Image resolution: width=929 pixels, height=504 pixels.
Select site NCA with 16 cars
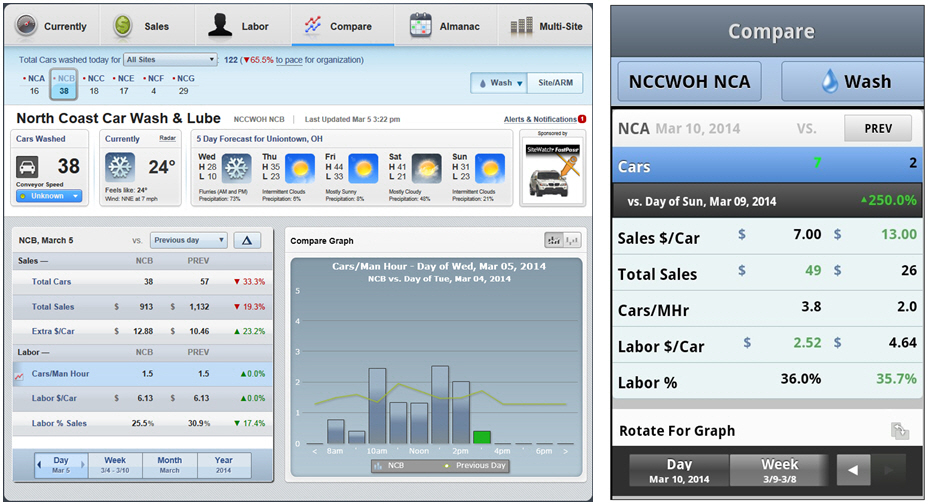[x=34, y=85]
